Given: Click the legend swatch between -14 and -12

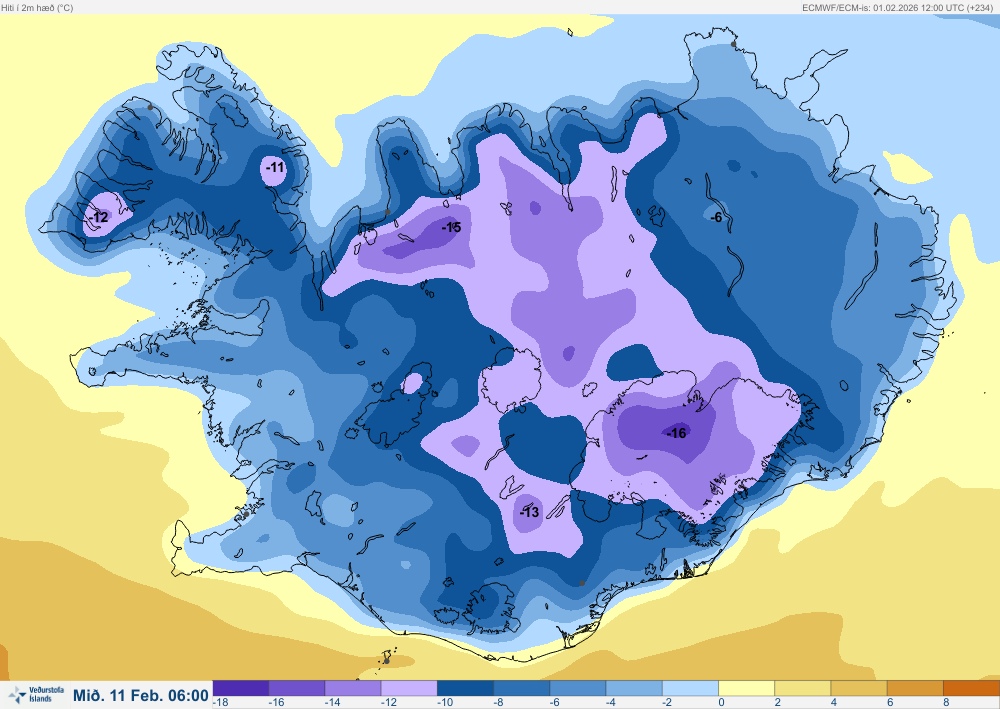Looking at the screenshot, I should 353,688.
